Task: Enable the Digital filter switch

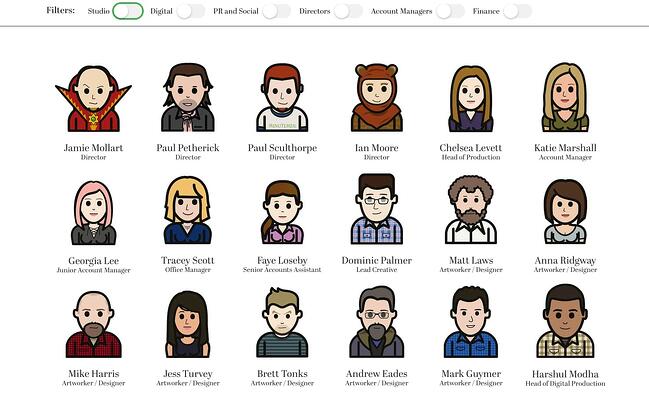Action: (191, 11)
